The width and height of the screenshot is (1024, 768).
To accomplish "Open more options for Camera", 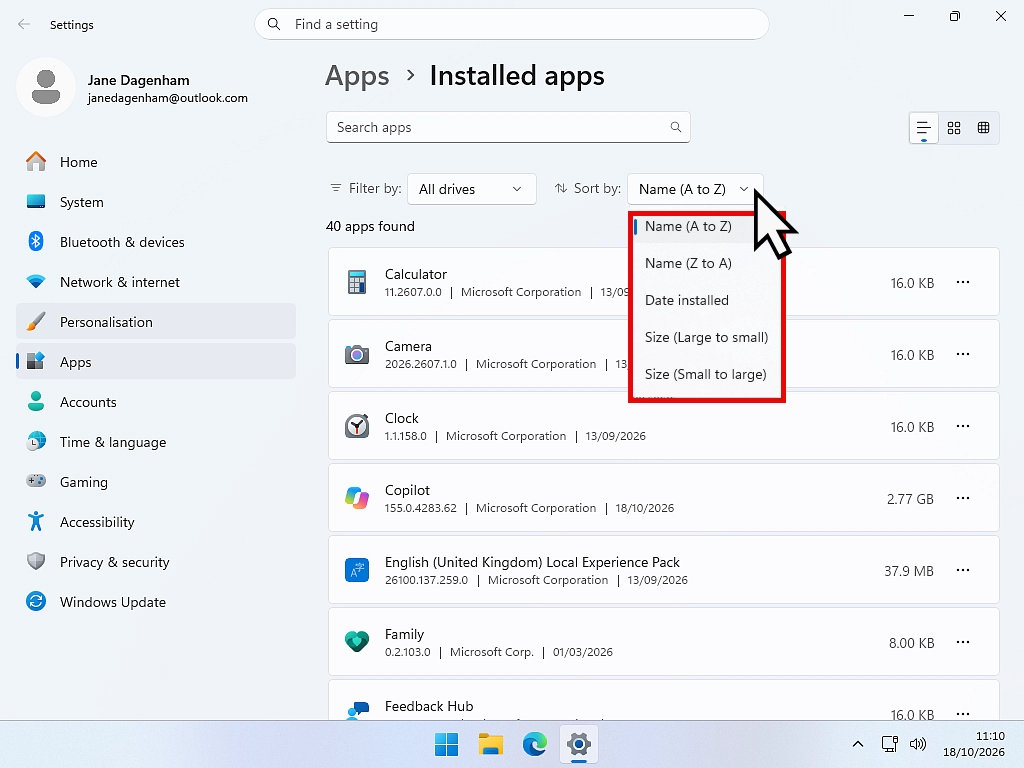I will tap(963, 354).
